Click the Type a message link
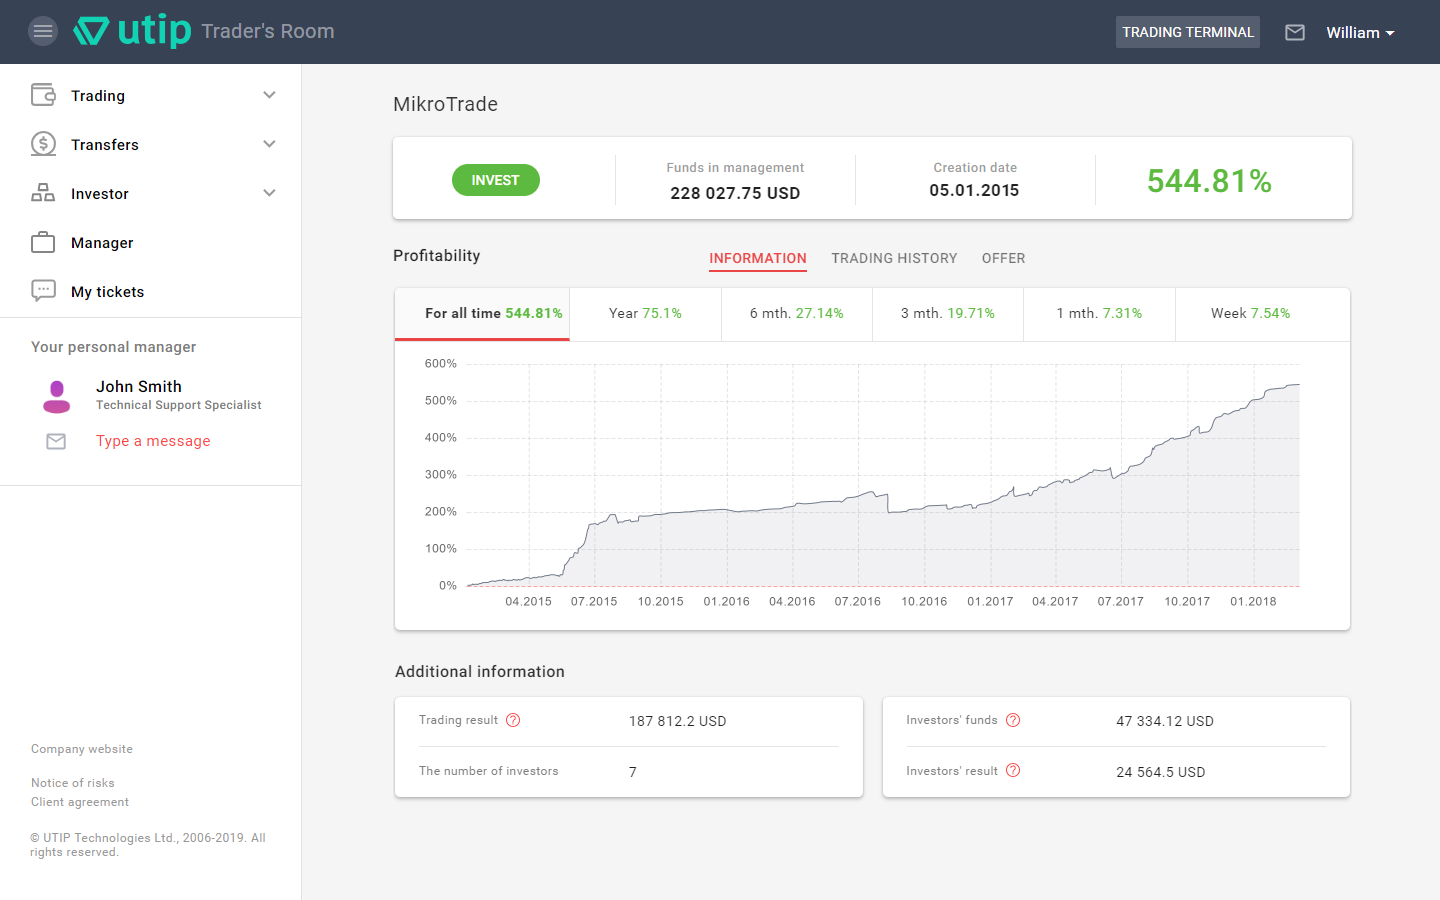 tap(153, 441)
